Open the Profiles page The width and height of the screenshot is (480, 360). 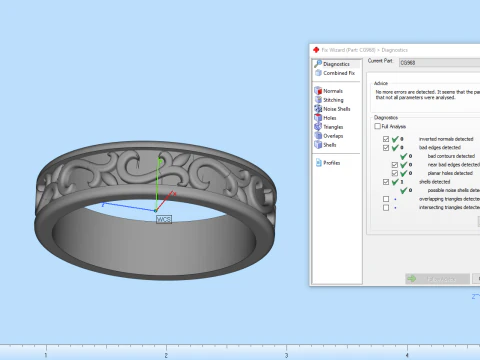(x=328, y=163)
